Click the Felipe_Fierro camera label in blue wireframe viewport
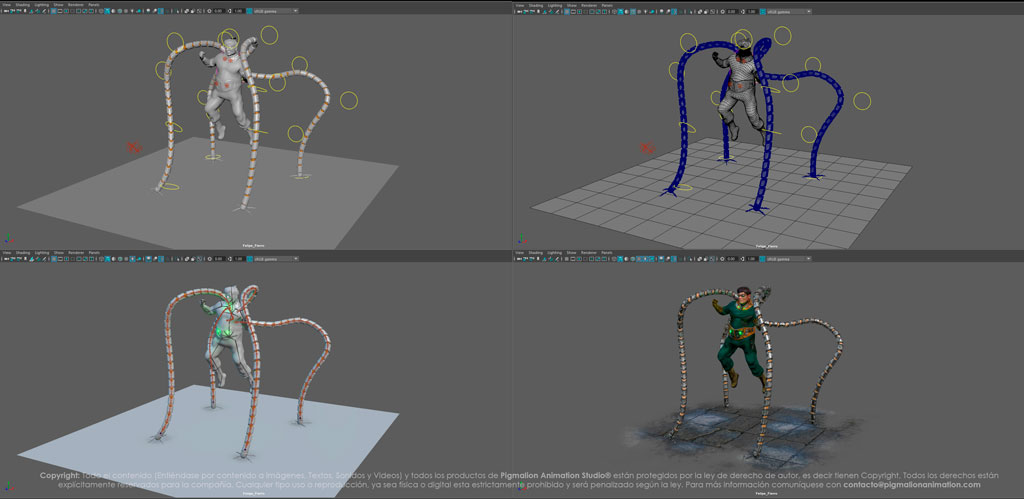Viewport: 1024px width, 499px height. [x=766, y=246]
